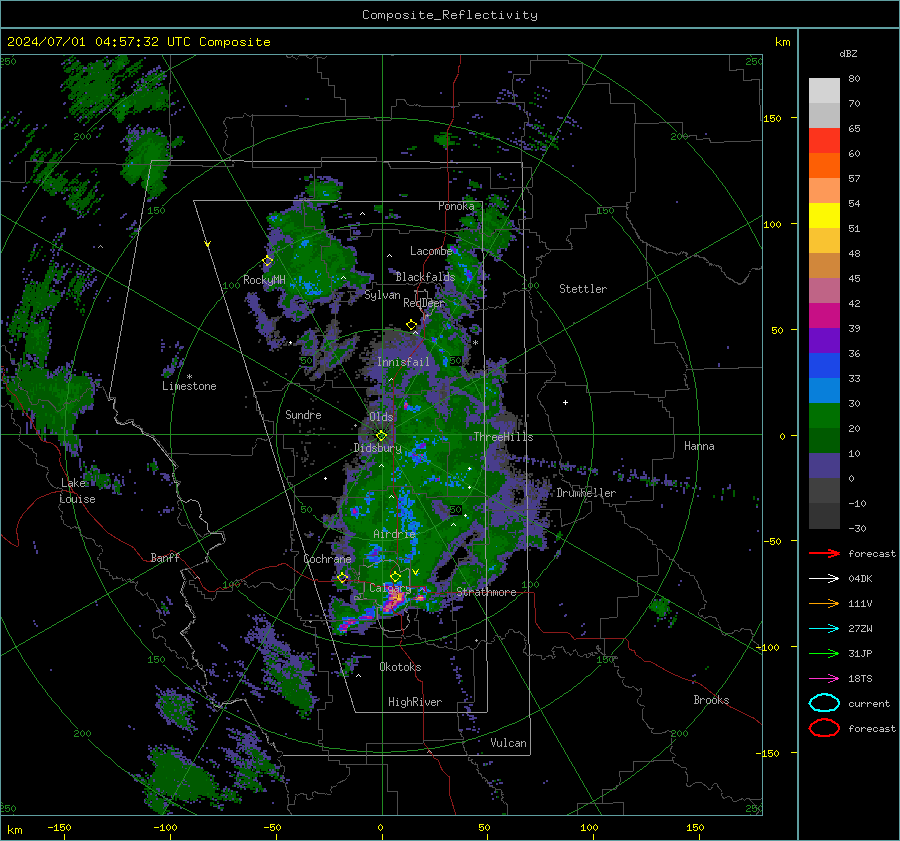Click the Brooks town label
This screenshot has height=841, width=900.
pos(711,700)
